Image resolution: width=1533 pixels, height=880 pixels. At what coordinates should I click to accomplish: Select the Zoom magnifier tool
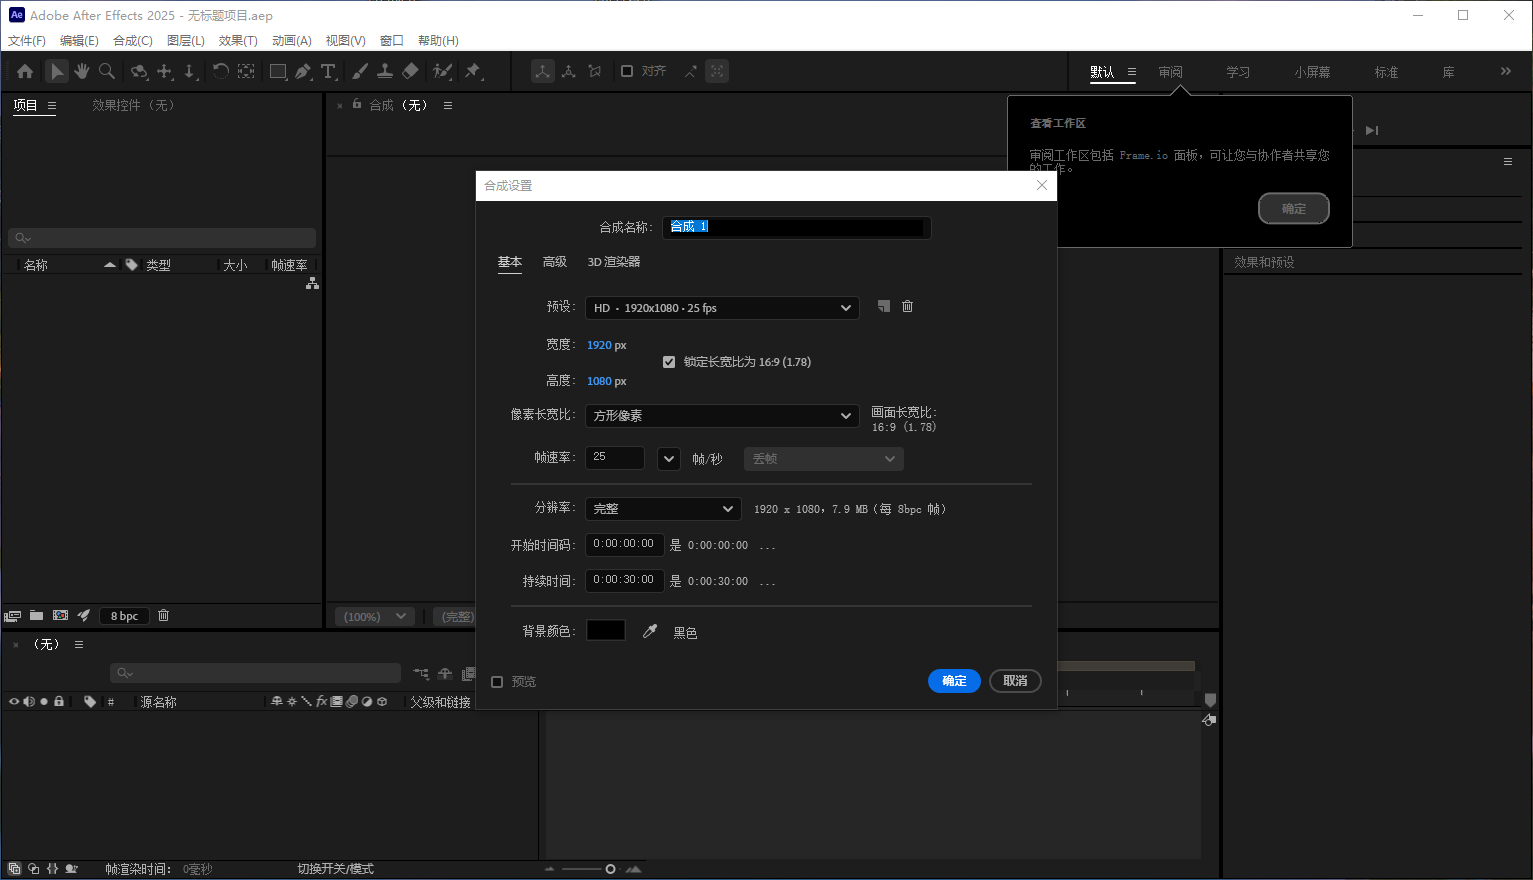(107, 71)
